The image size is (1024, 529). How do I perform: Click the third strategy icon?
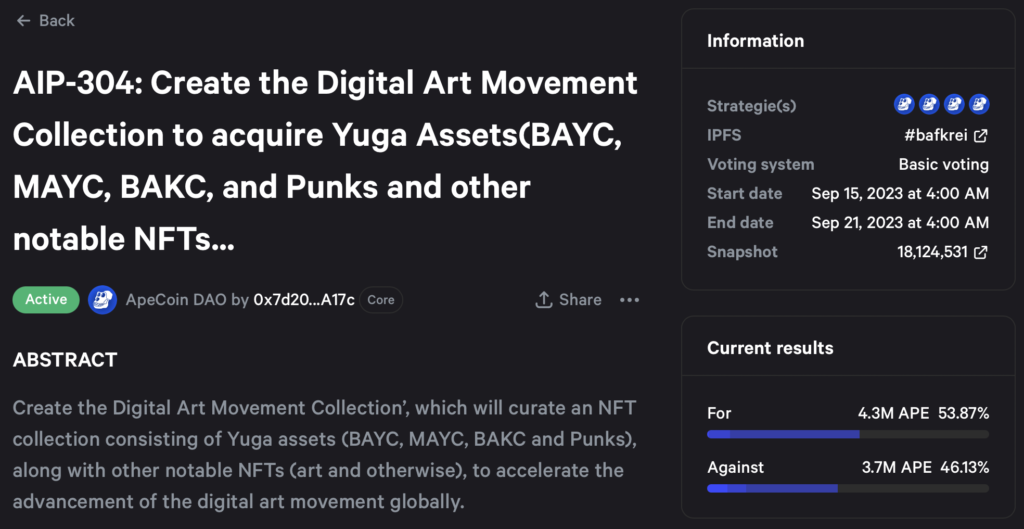point(954,104)
